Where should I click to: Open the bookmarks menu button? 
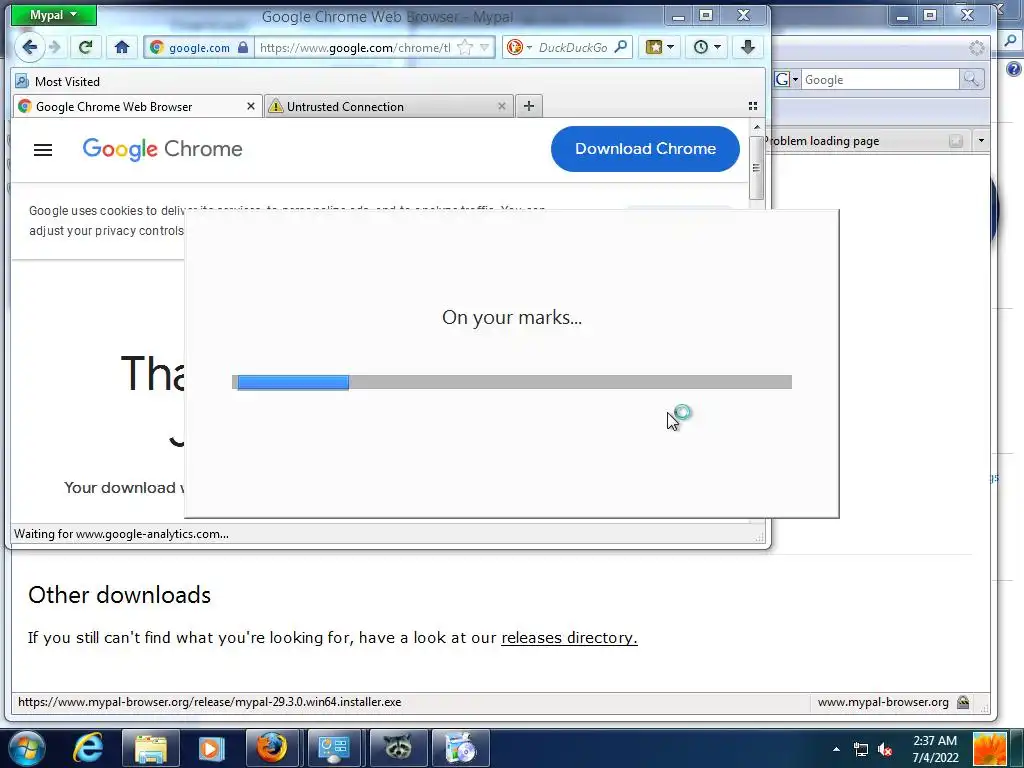(x=659, y=47)
